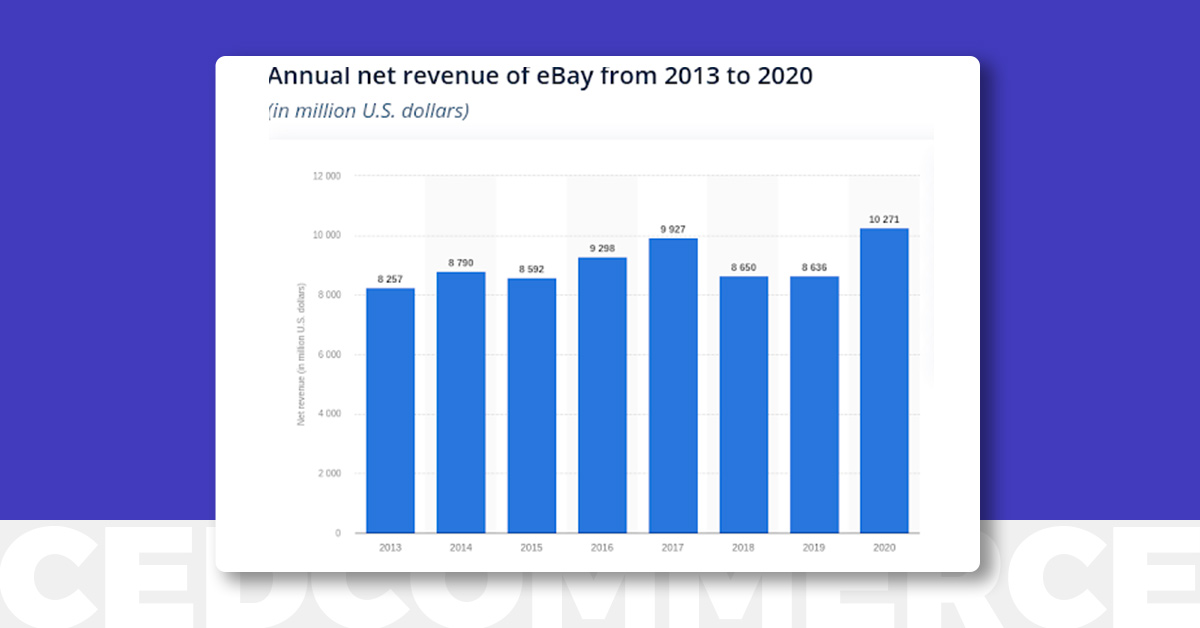This screenshot has height=628, width=1200.
Task: Select the 2019 revenue bar
Action: [814, 404]
